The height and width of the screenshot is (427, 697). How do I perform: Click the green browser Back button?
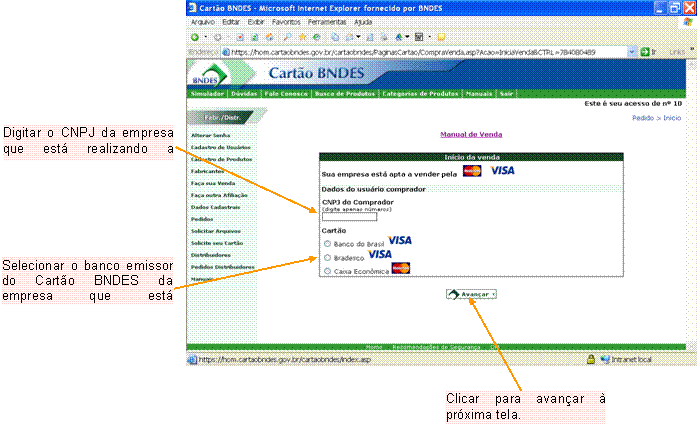pyautogui.click(x=195, y=37)
